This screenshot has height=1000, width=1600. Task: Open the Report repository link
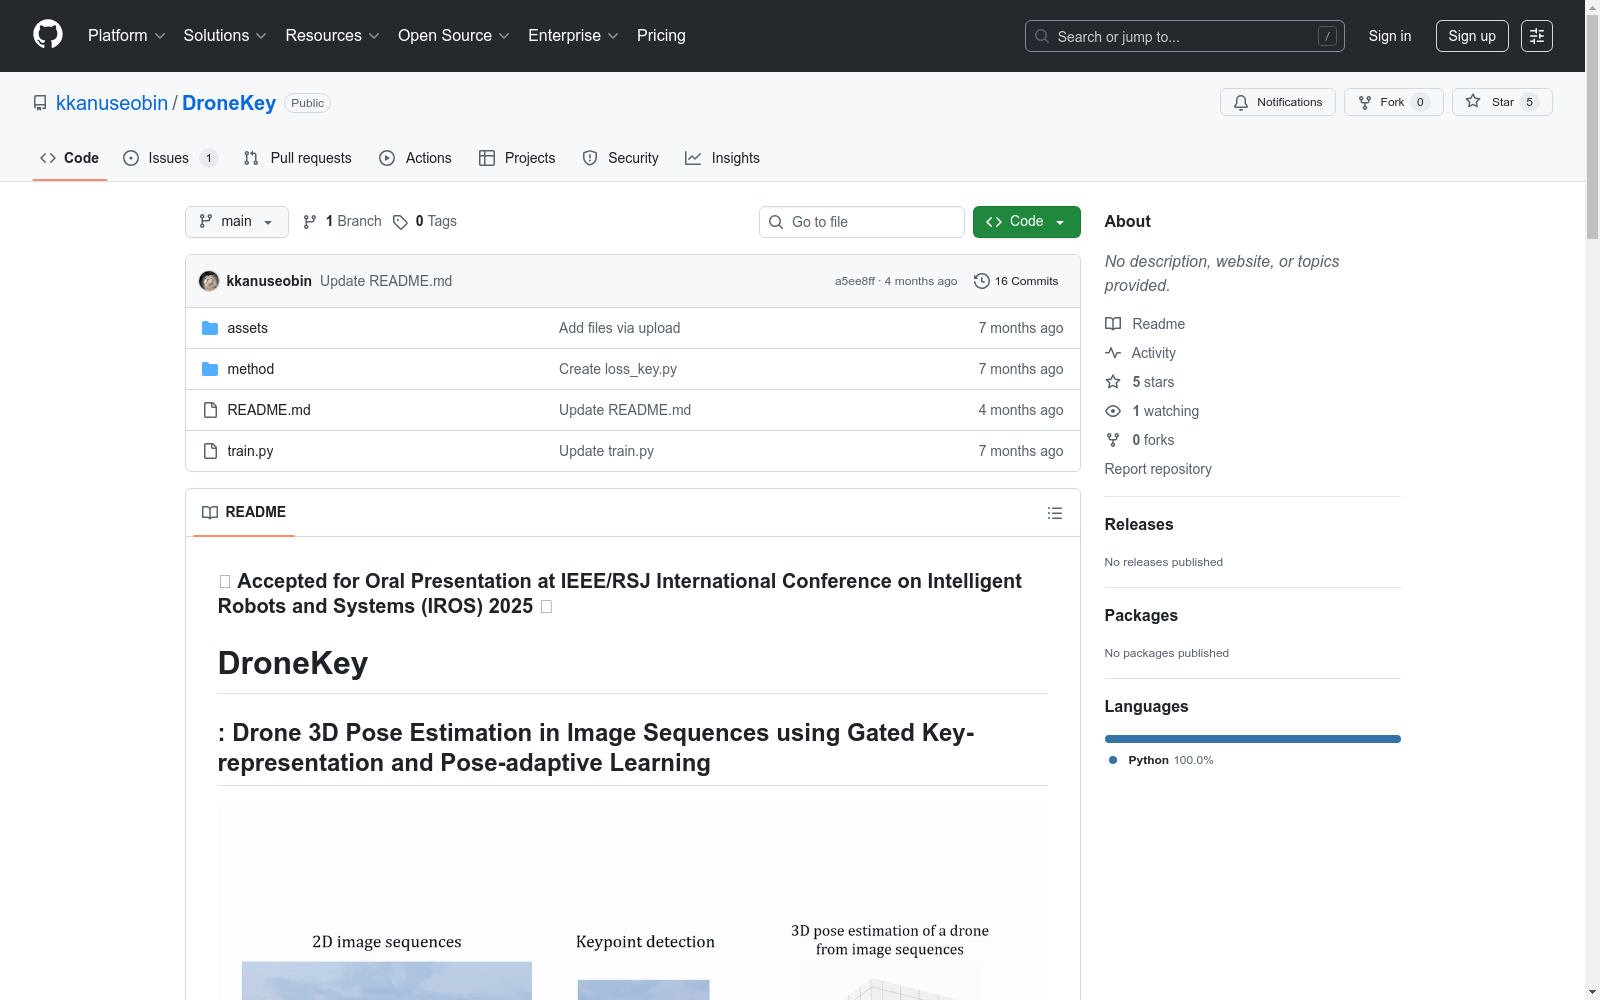click(1158, 469)
